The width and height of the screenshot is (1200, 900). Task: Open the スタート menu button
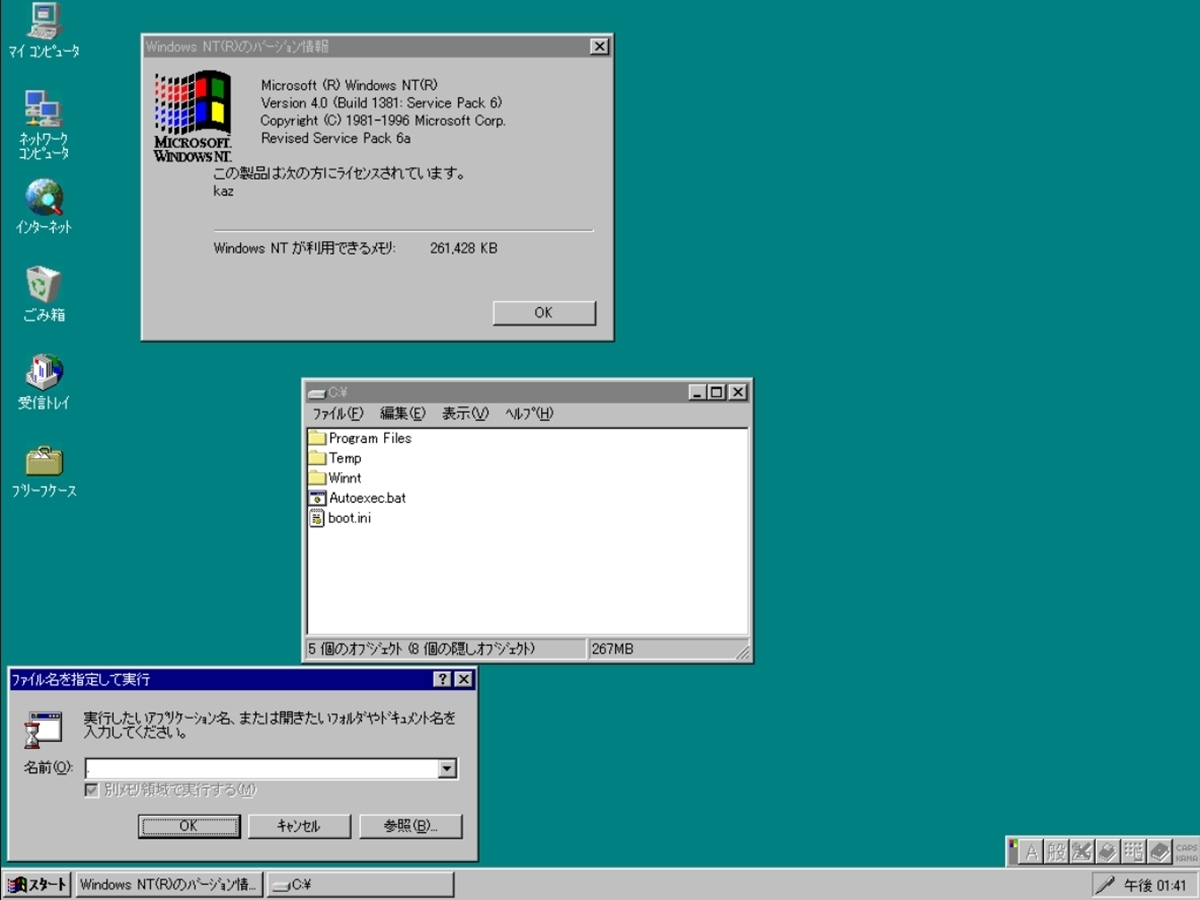37,885
